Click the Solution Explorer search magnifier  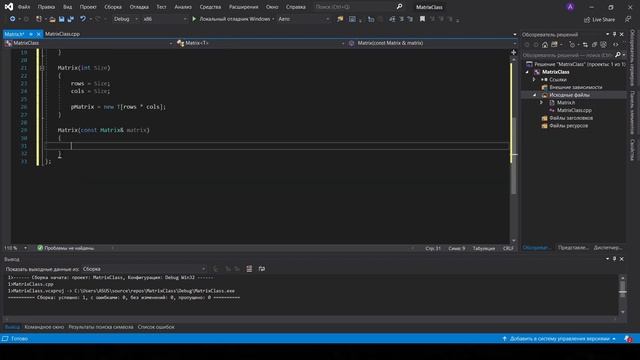(x=618, y=55)
